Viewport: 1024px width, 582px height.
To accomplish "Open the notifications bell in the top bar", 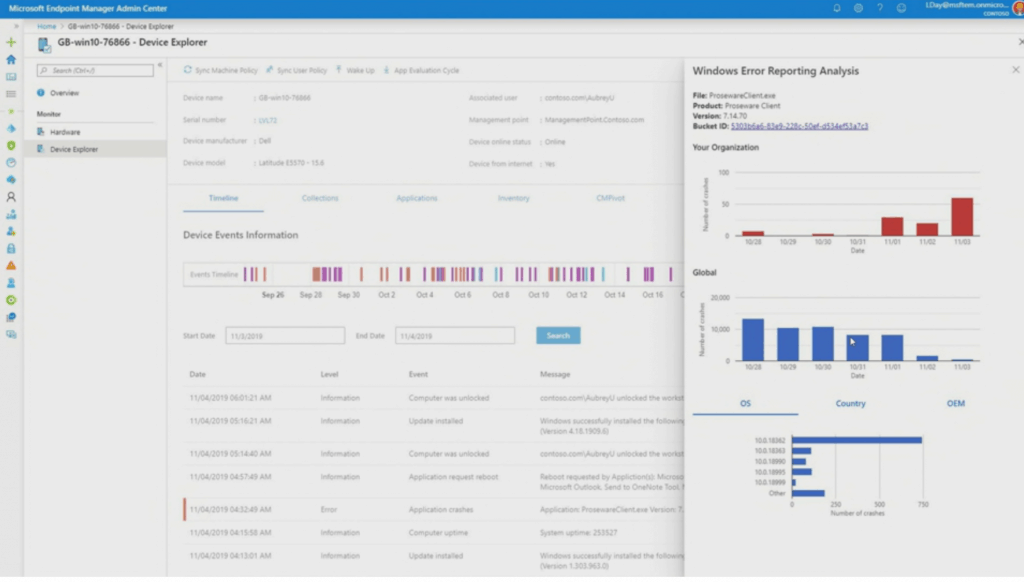I will (x=837, y=8).
